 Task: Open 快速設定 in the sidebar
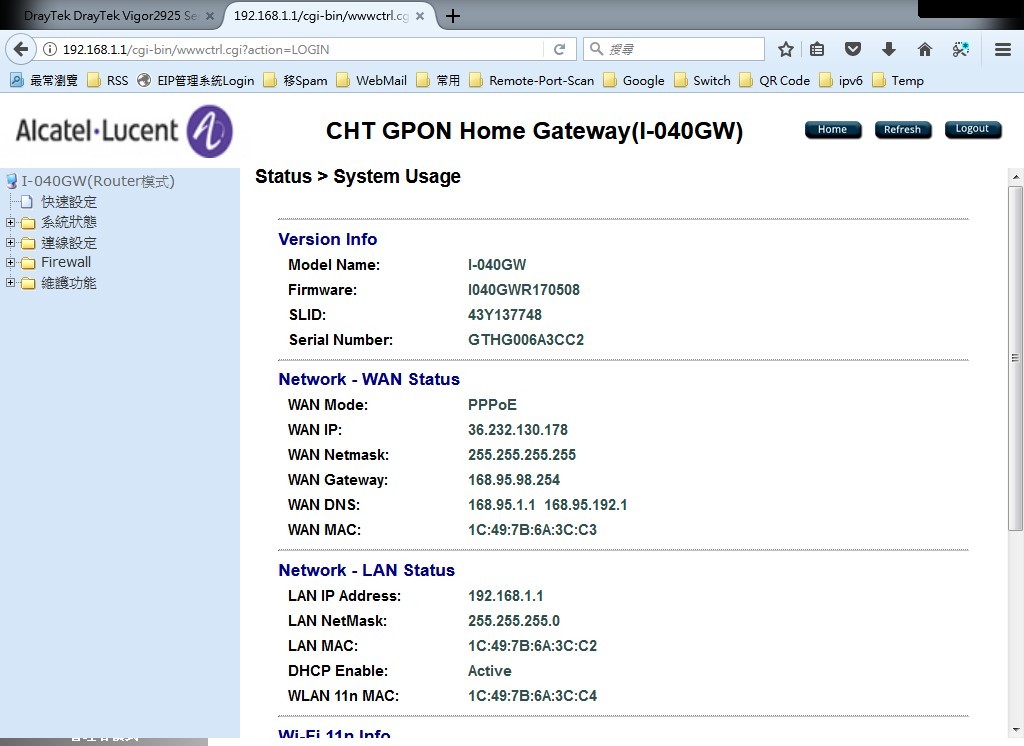click(69, 201)
